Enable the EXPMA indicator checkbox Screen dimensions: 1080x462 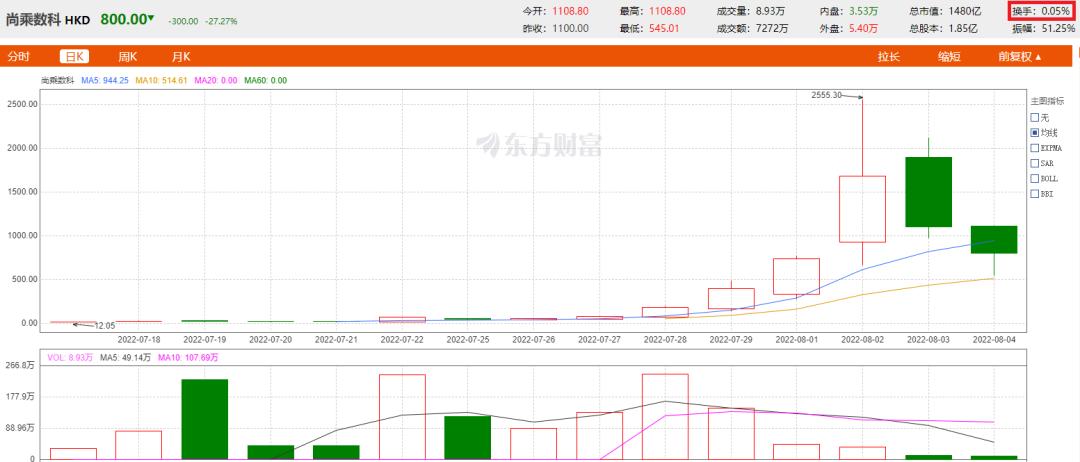[x=1035, y=148]
